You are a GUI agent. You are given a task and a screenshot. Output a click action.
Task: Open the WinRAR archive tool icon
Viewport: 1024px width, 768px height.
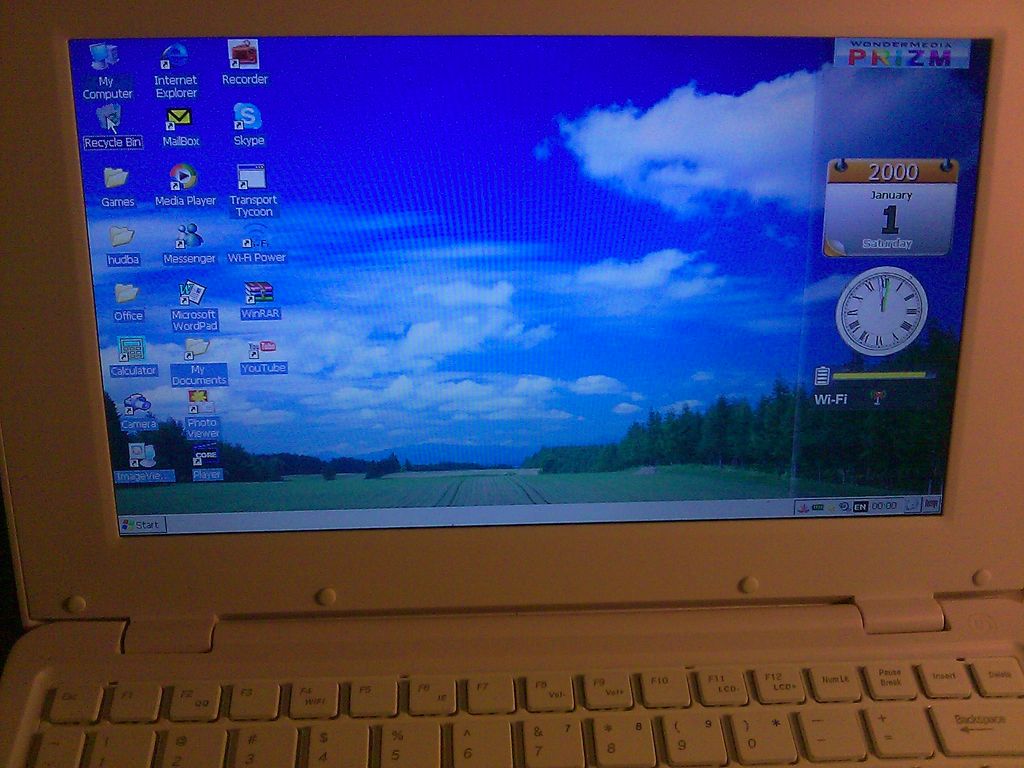pyautogui.click(x=258, y=293)
